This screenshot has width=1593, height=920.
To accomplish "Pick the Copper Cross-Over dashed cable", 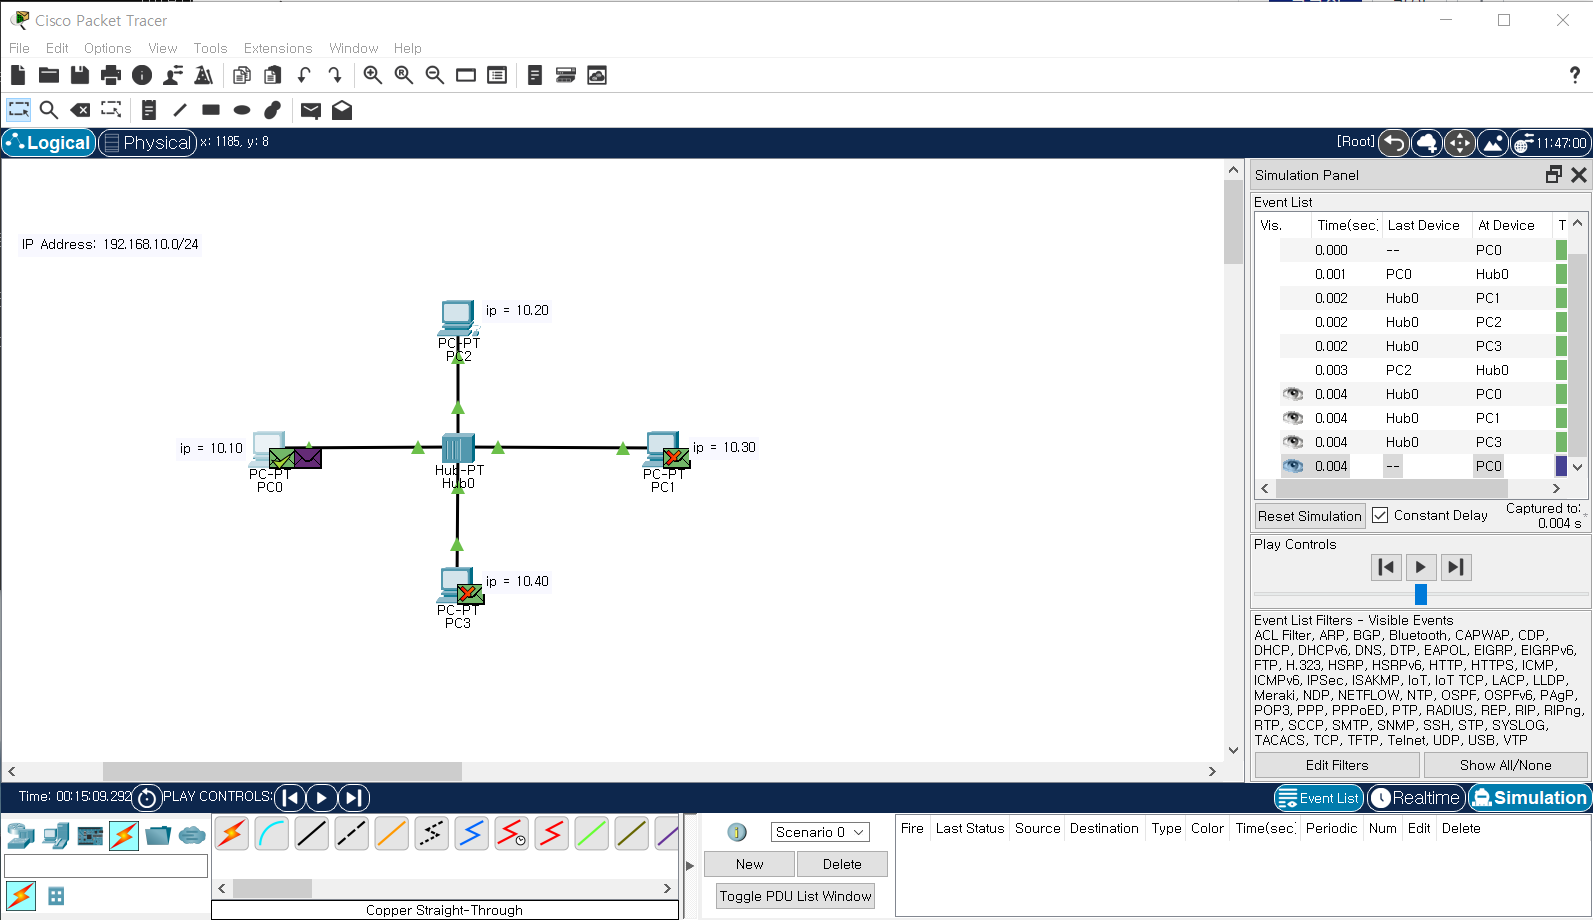I will tap(352, 833).
